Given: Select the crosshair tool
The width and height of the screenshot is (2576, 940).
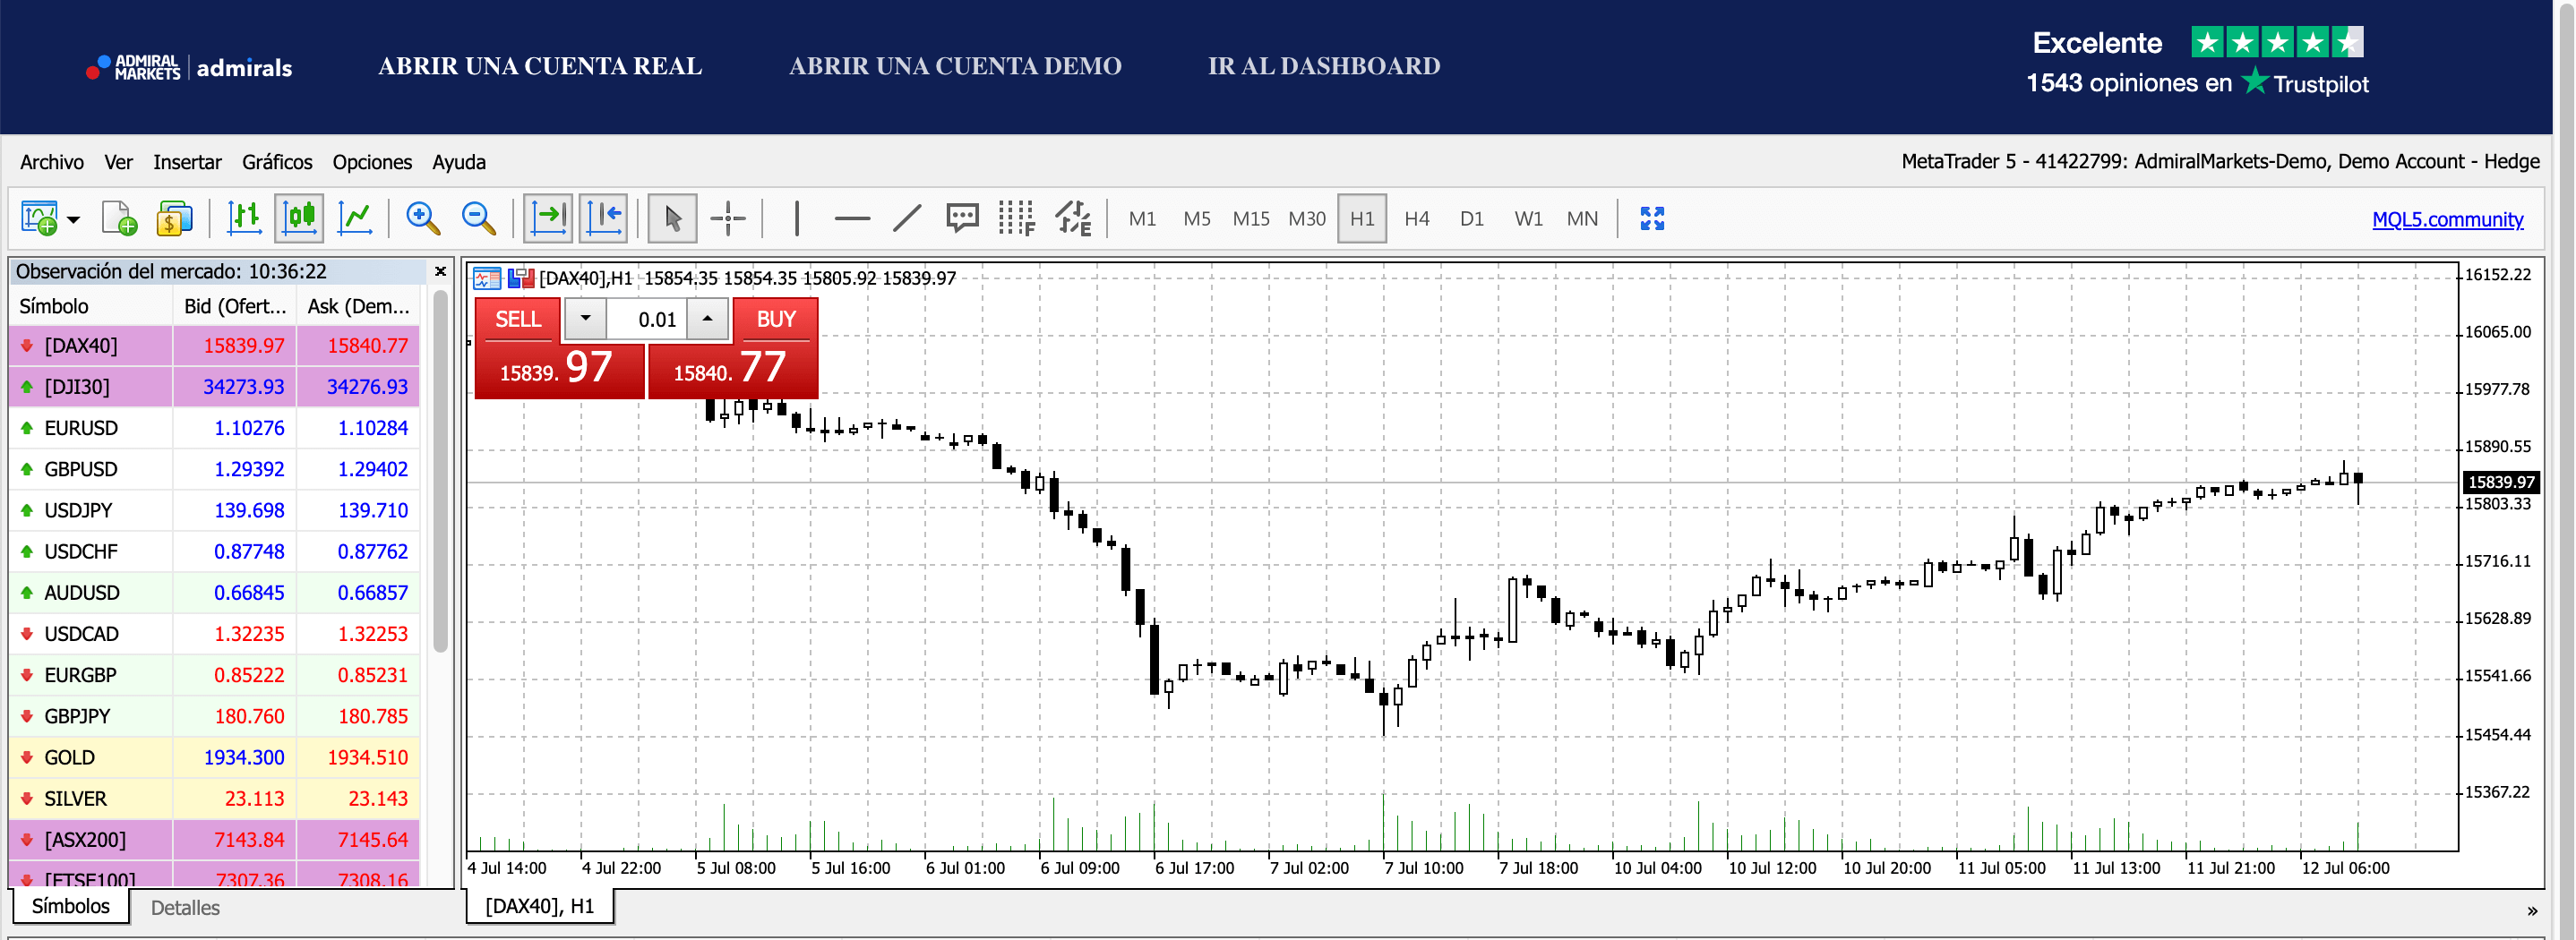Looking at the screenshot, I should 728,218.
